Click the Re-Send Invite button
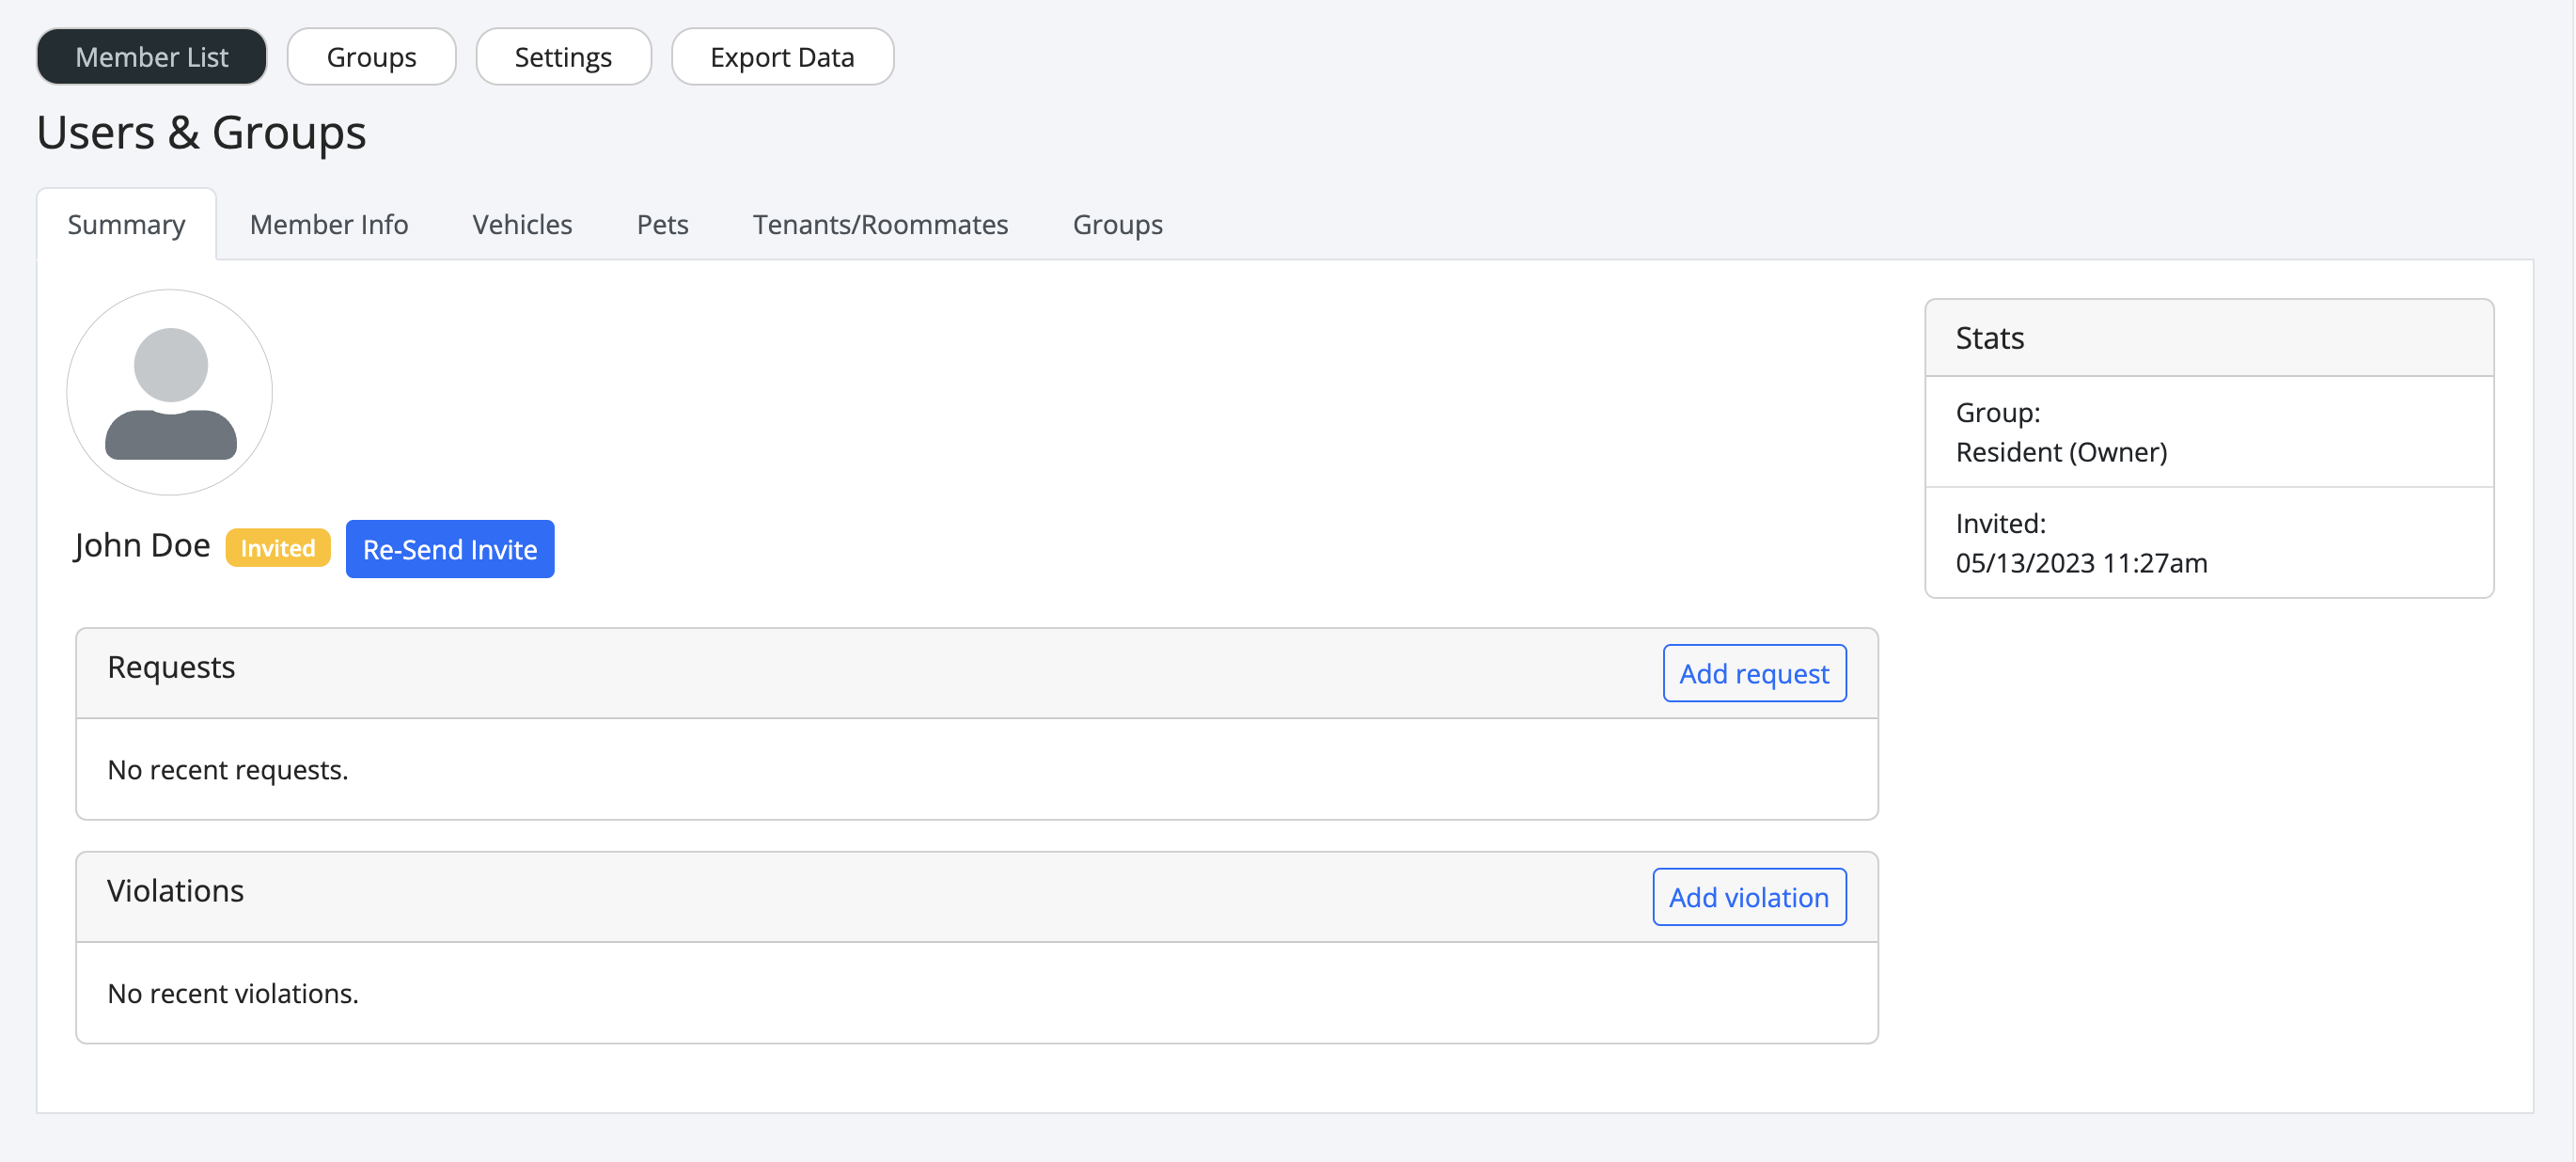The height and width of the screenshot is (1162, 2576). (x=450, y=549)
